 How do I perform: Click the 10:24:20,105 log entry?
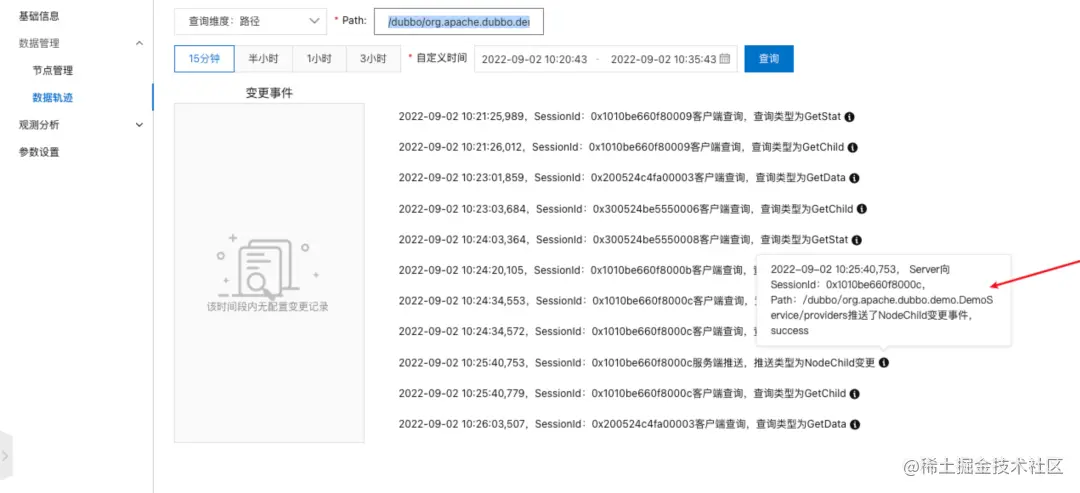coord(578,270)
